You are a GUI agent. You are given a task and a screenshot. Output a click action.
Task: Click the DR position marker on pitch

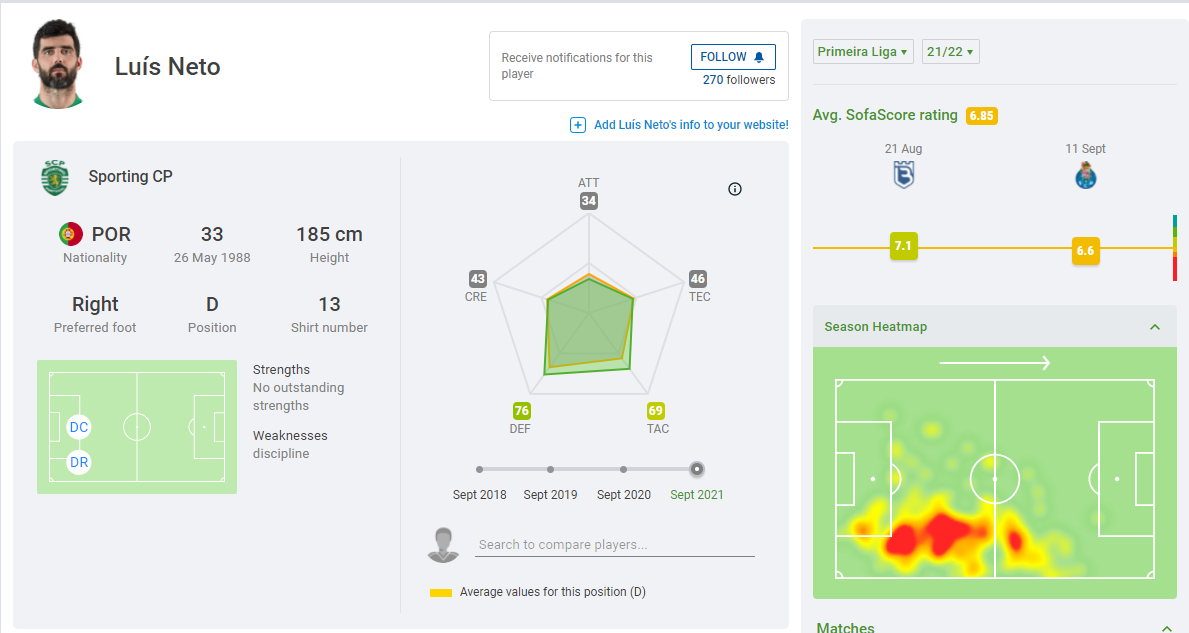[79, 462]
